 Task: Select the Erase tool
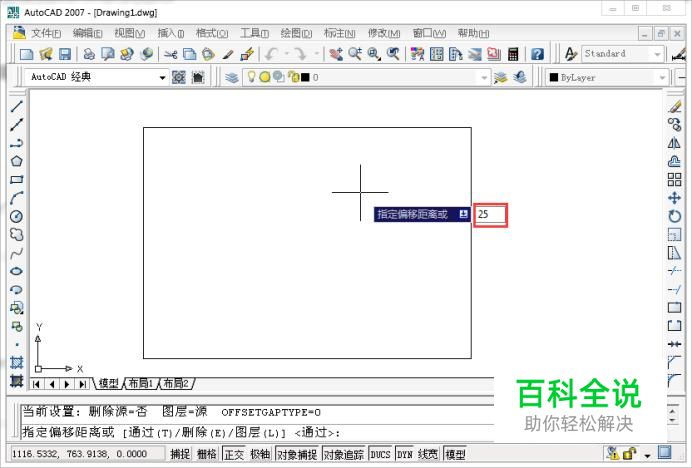(x=674, y=106)
